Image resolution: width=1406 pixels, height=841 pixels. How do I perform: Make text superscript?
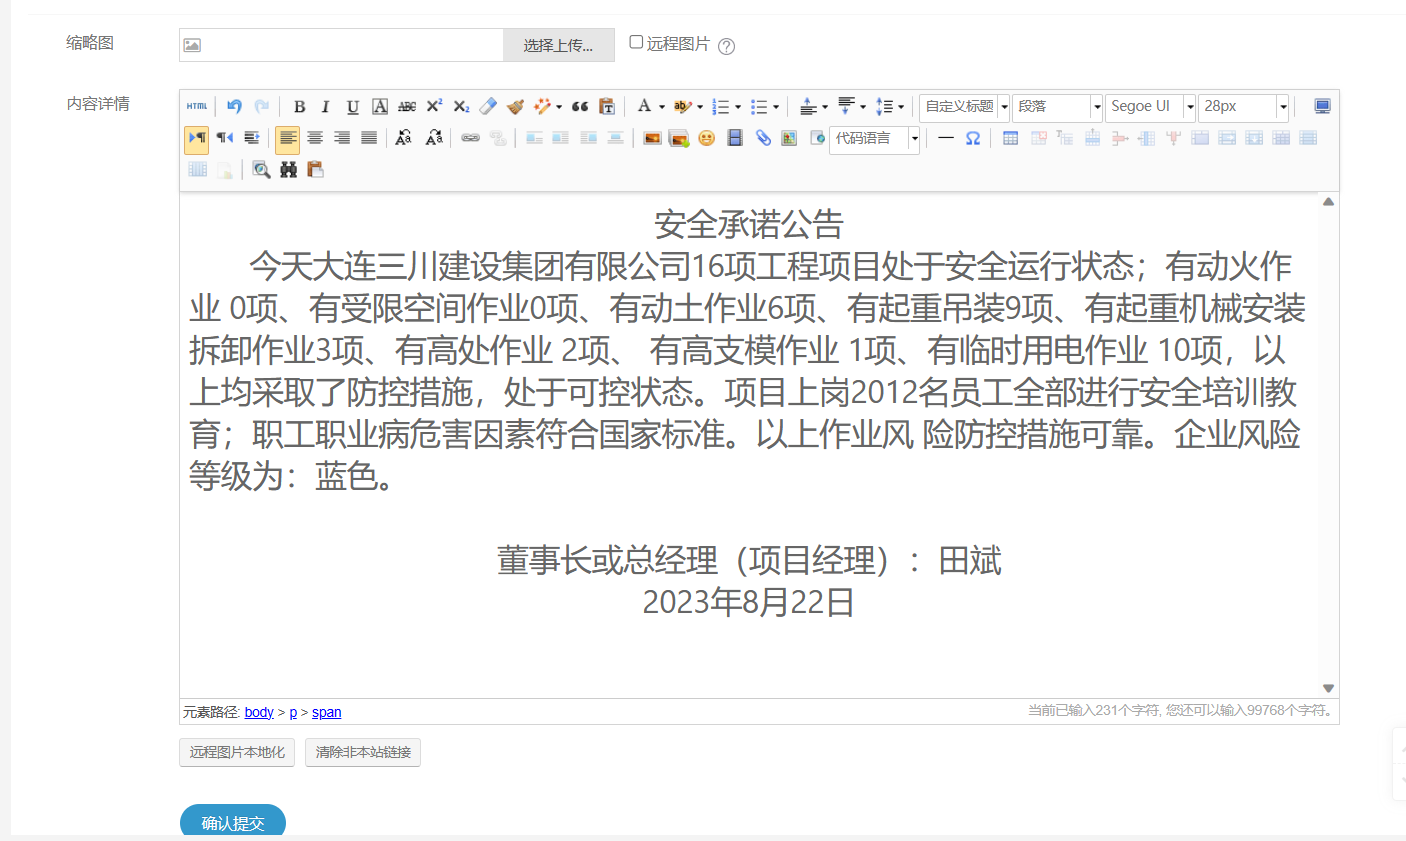coord(434,106)
